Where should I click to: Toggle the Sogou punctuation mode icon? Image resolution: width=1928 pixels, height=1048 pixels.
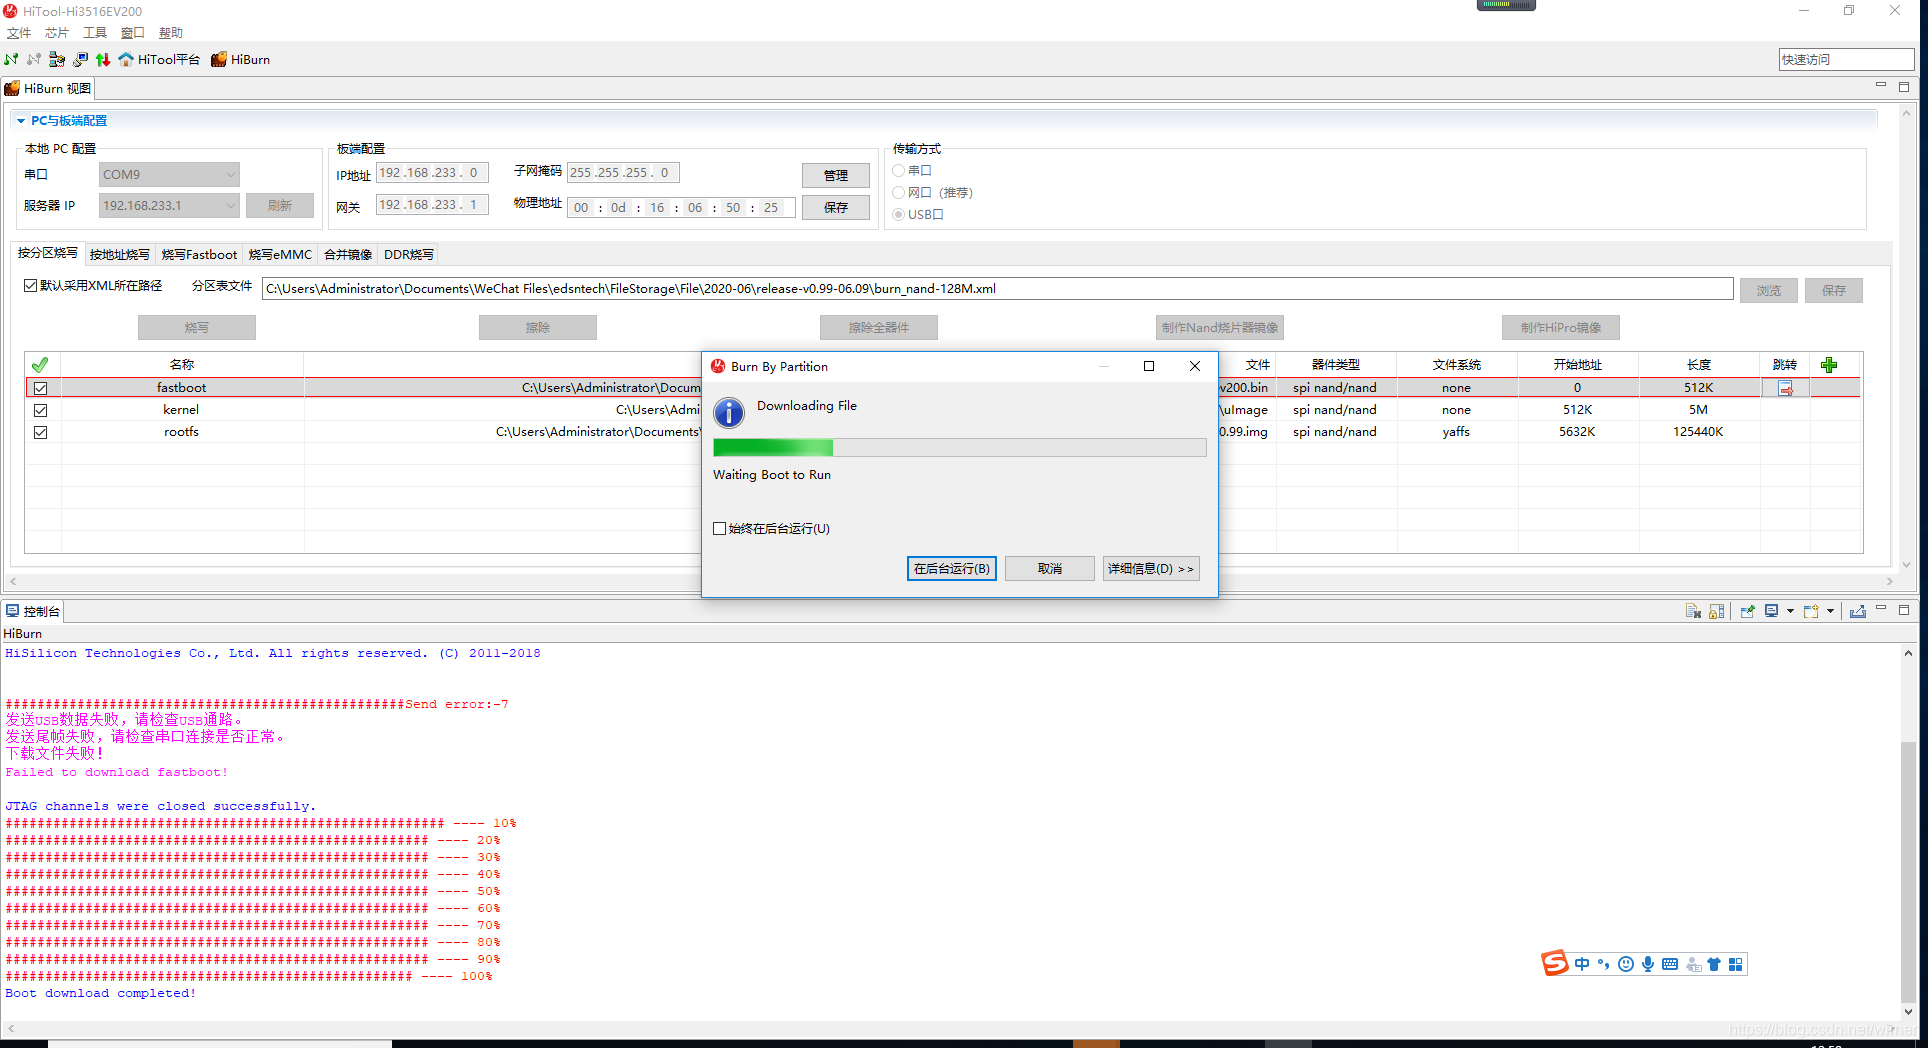[x=1603, y=964]
